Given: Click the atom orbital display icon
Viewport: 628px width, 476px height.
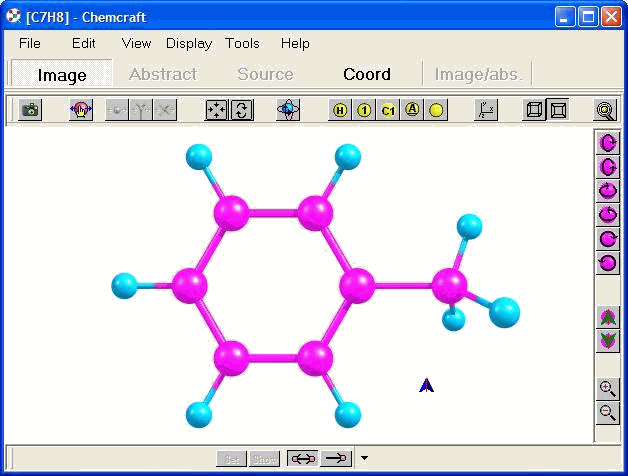Looking at the screenshot, I should click(288, 110).
